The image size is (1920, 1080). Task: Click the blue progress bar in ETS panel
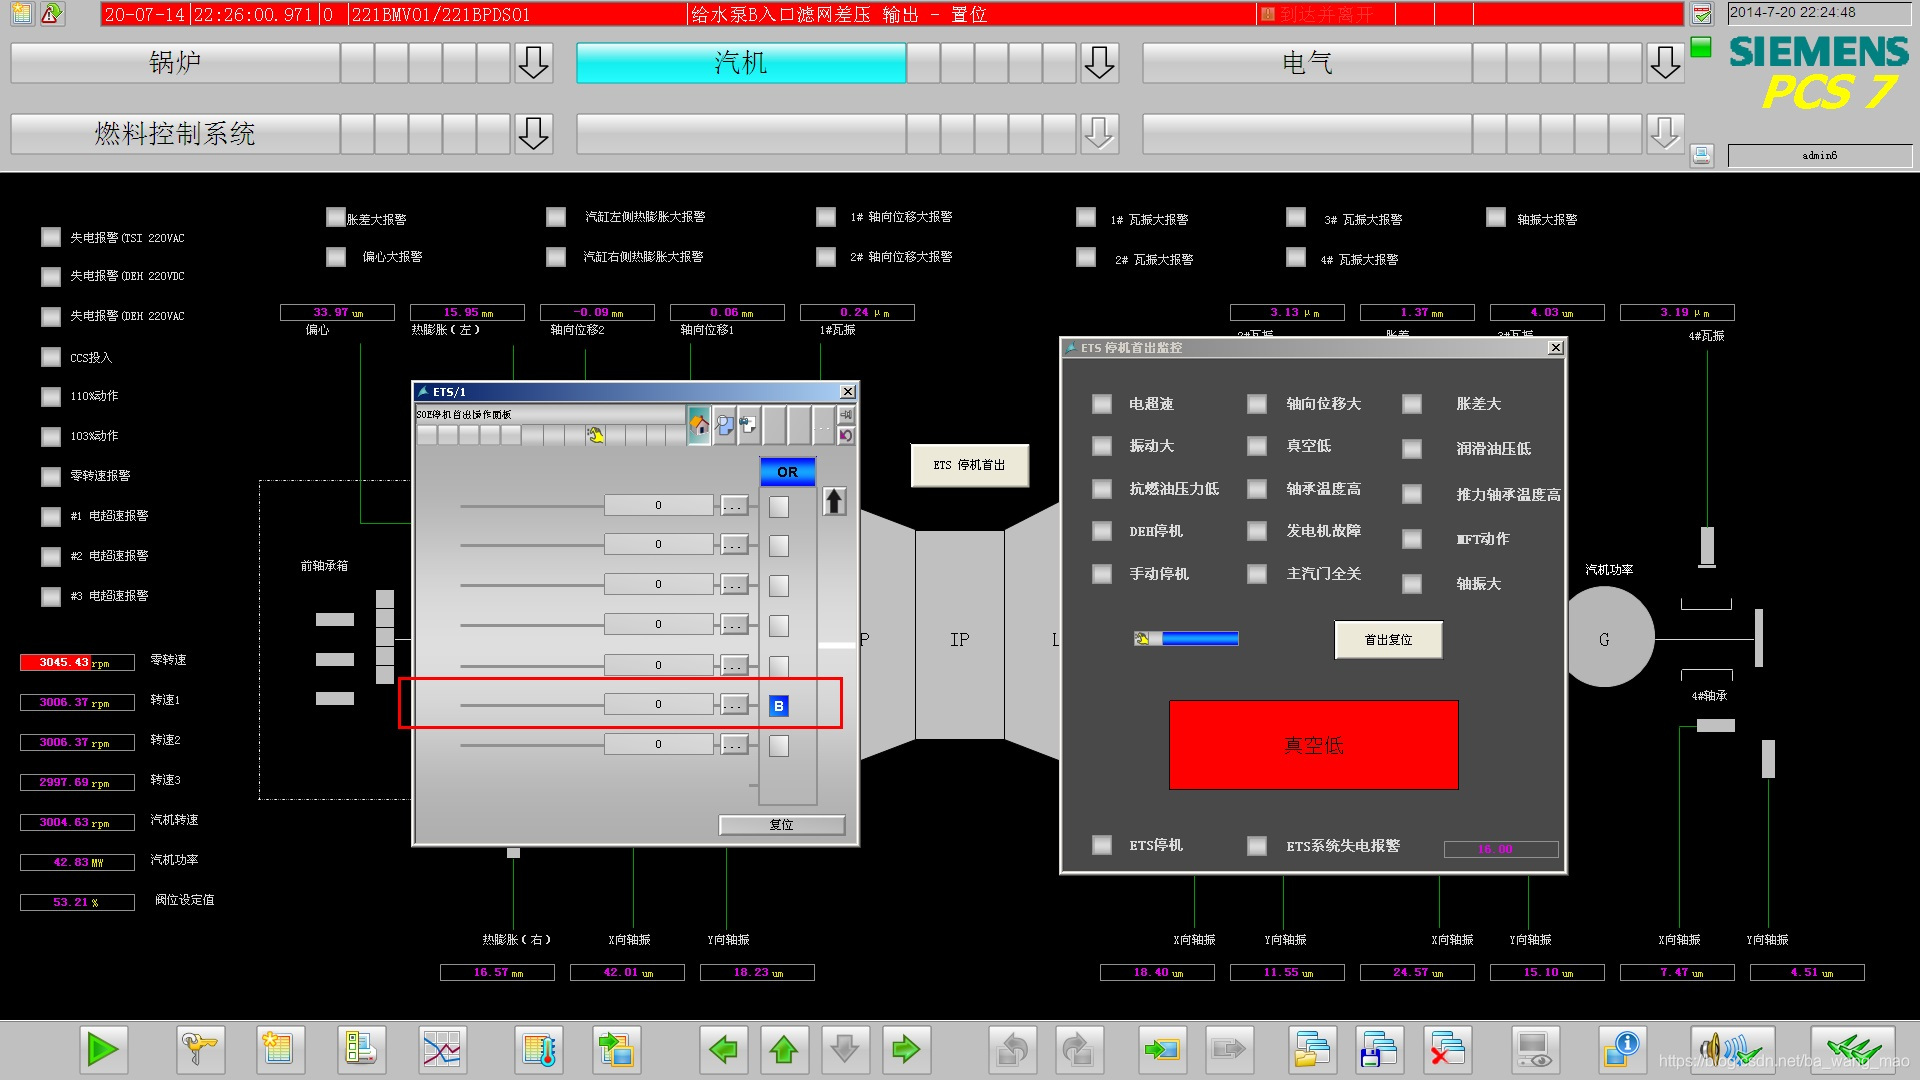coord(1199,639)
